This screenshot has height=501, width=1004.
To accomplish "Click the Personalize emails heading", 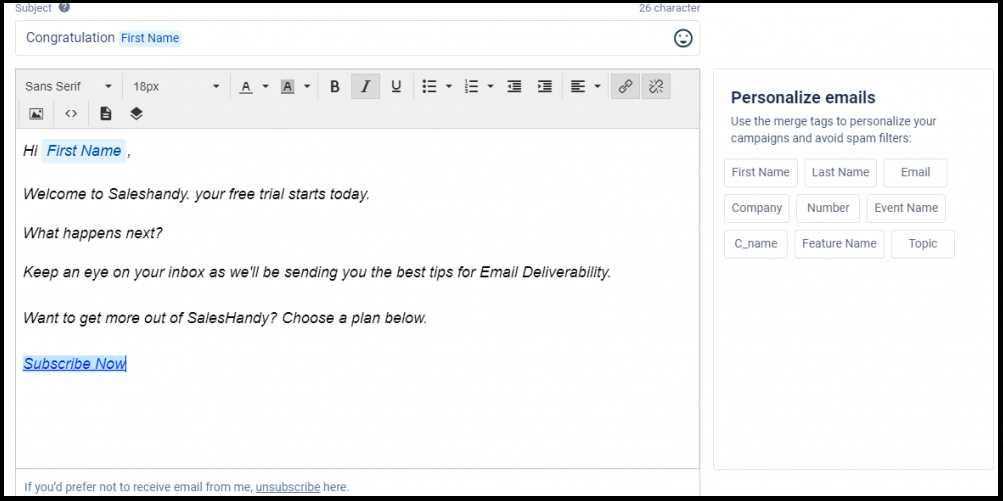I will pyautogui.click(x=803, y=98).
